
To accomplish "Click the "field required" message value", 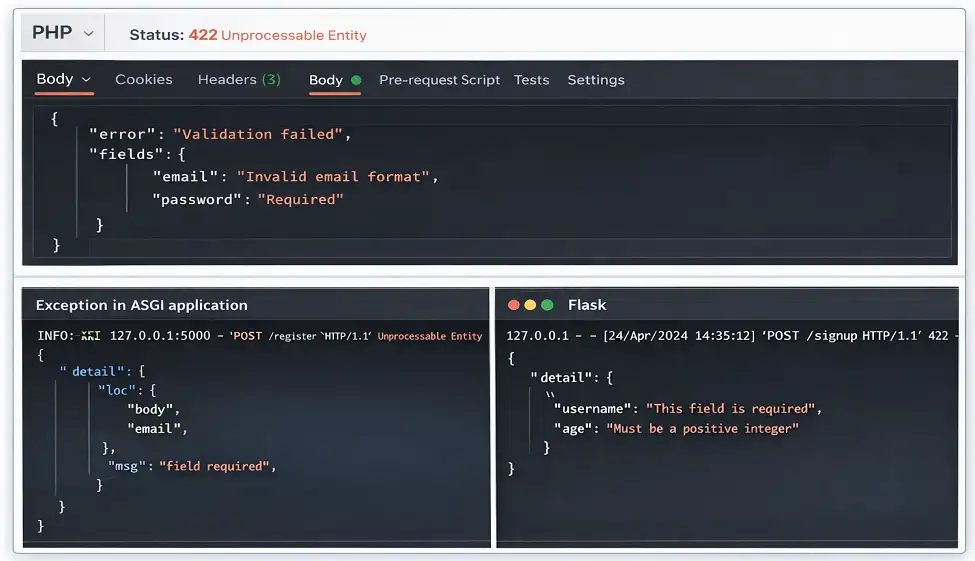I will (214, 466).
